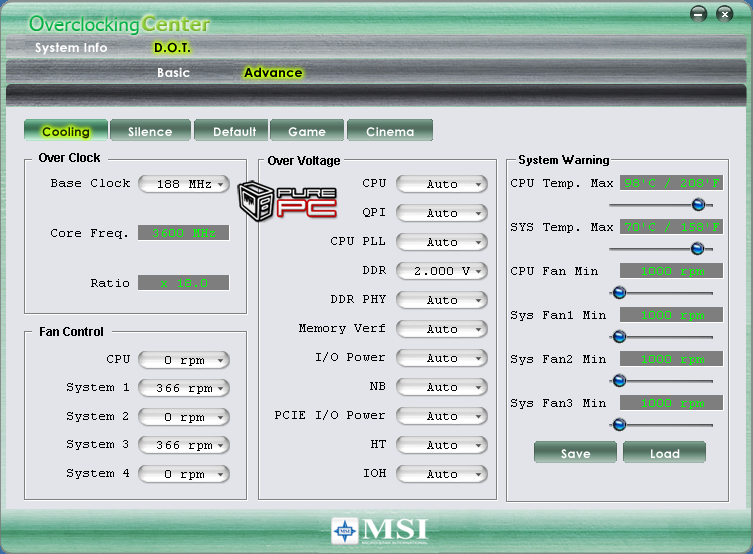Click the CPU Fan Min 1000 rpm value
753x554 pixels.
coord(671,271)
